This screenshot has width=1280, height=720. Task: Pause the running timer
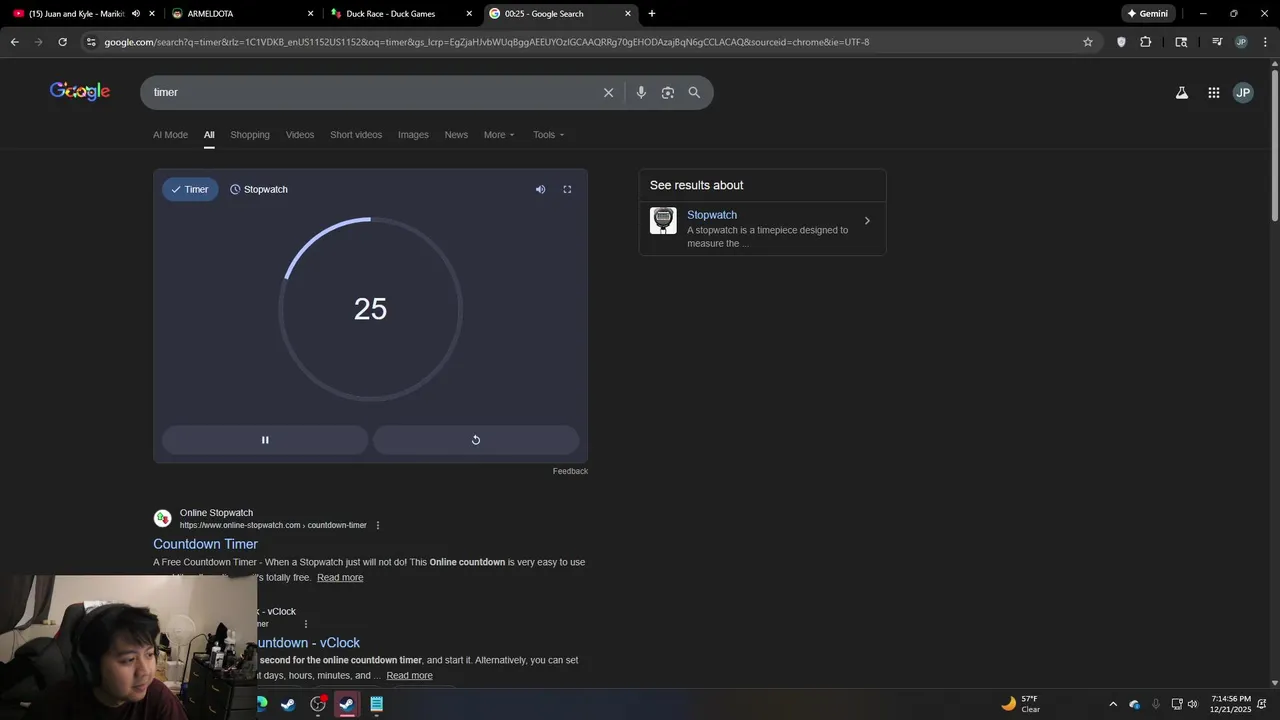265,440
